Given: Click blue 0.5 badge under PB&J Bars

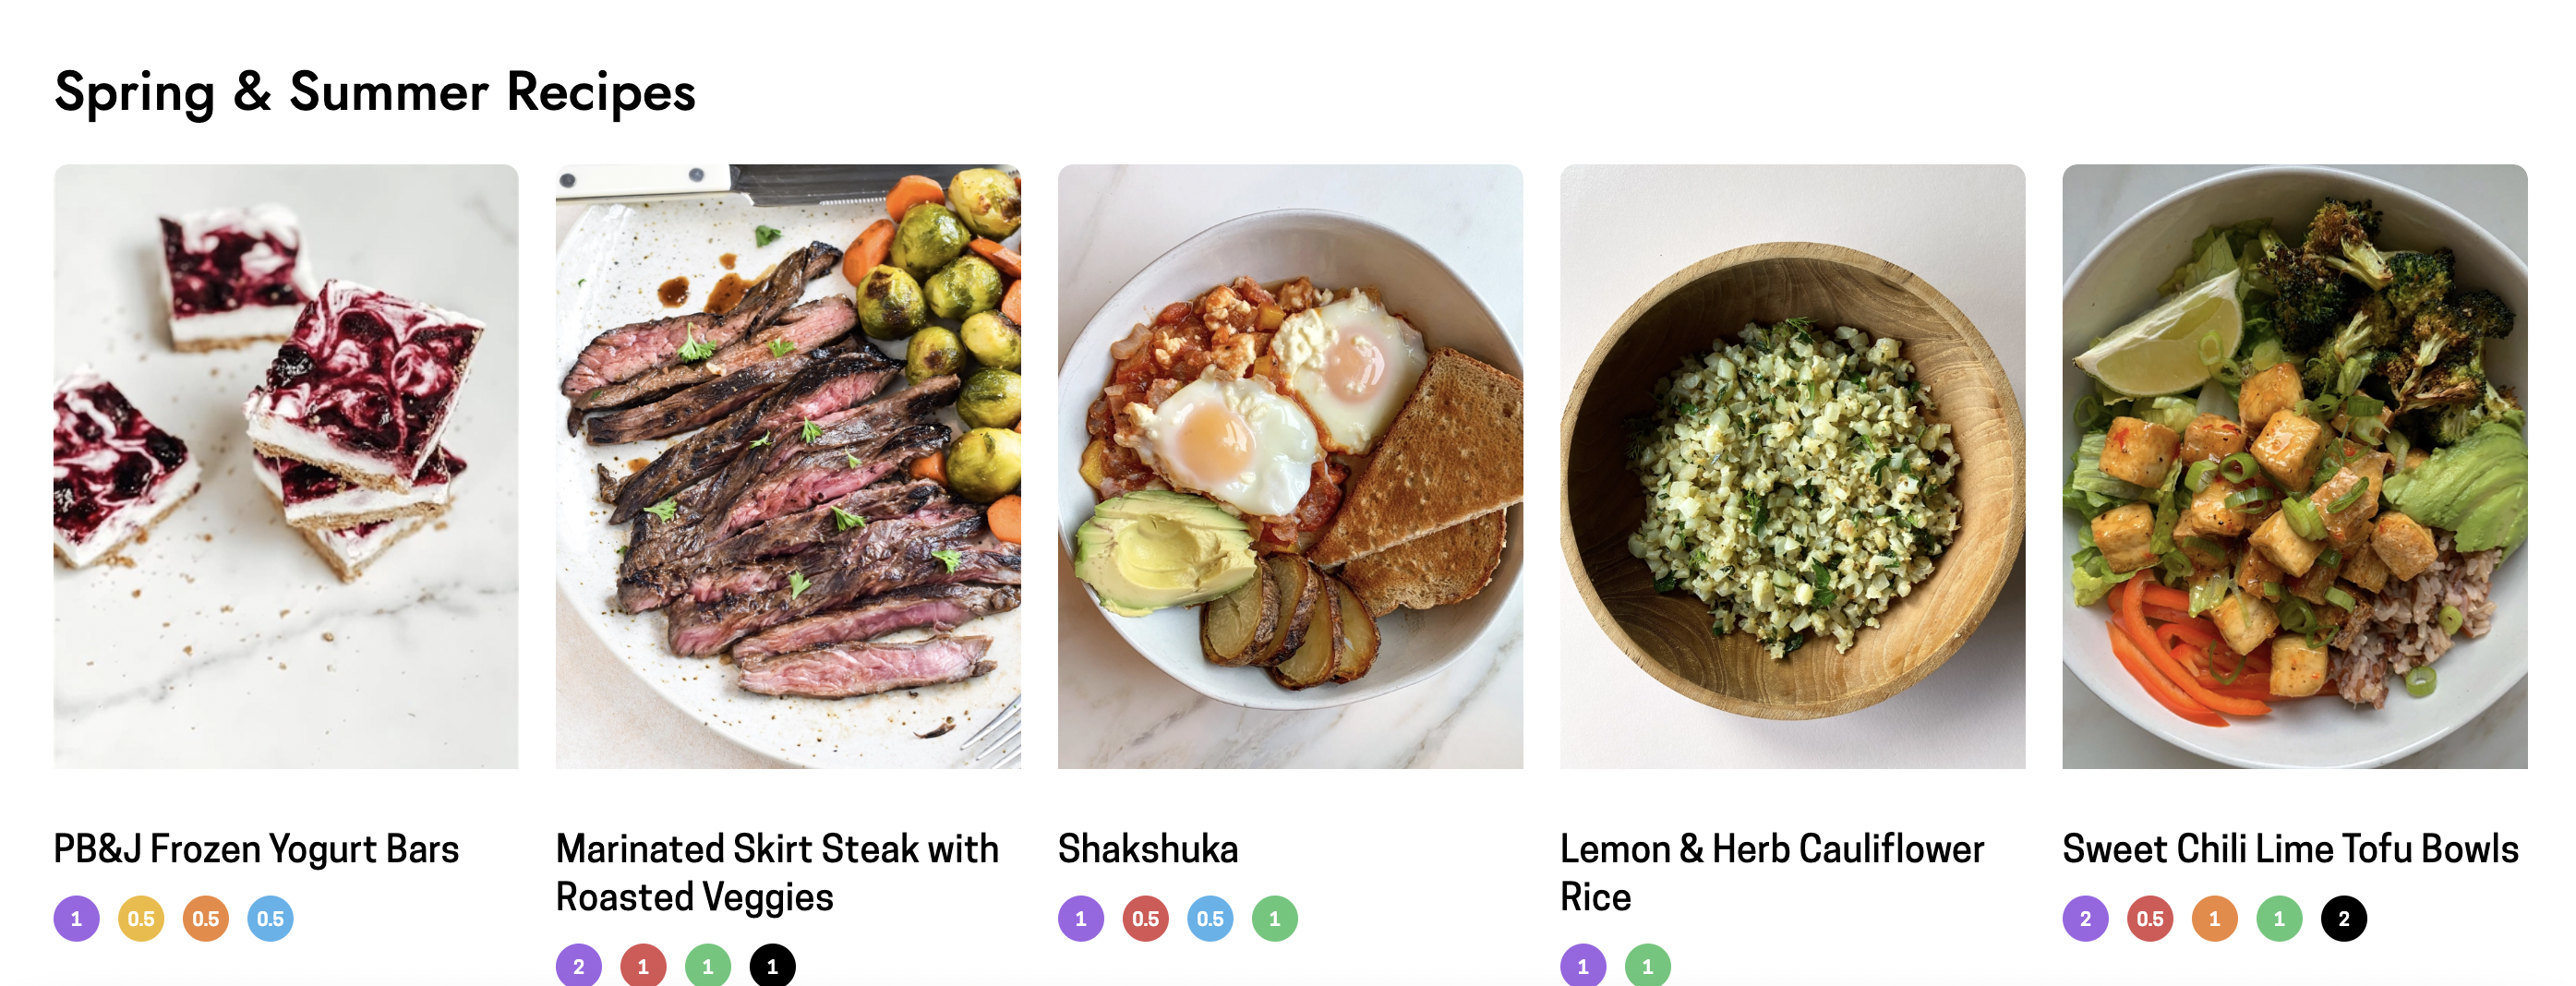Looking at the screenshot, I should coord(270,918).
